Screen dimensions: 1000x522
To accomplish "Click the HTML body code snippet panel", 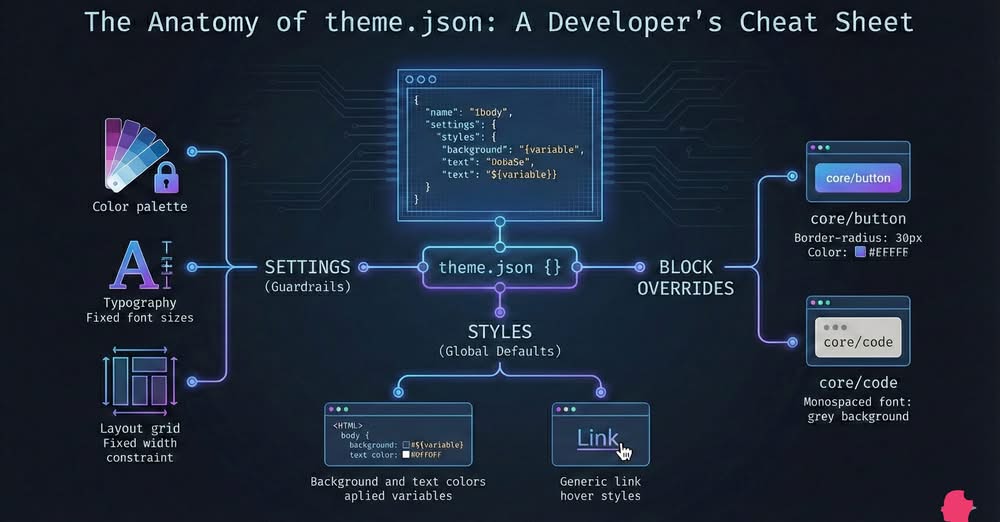I will [399, 435].
